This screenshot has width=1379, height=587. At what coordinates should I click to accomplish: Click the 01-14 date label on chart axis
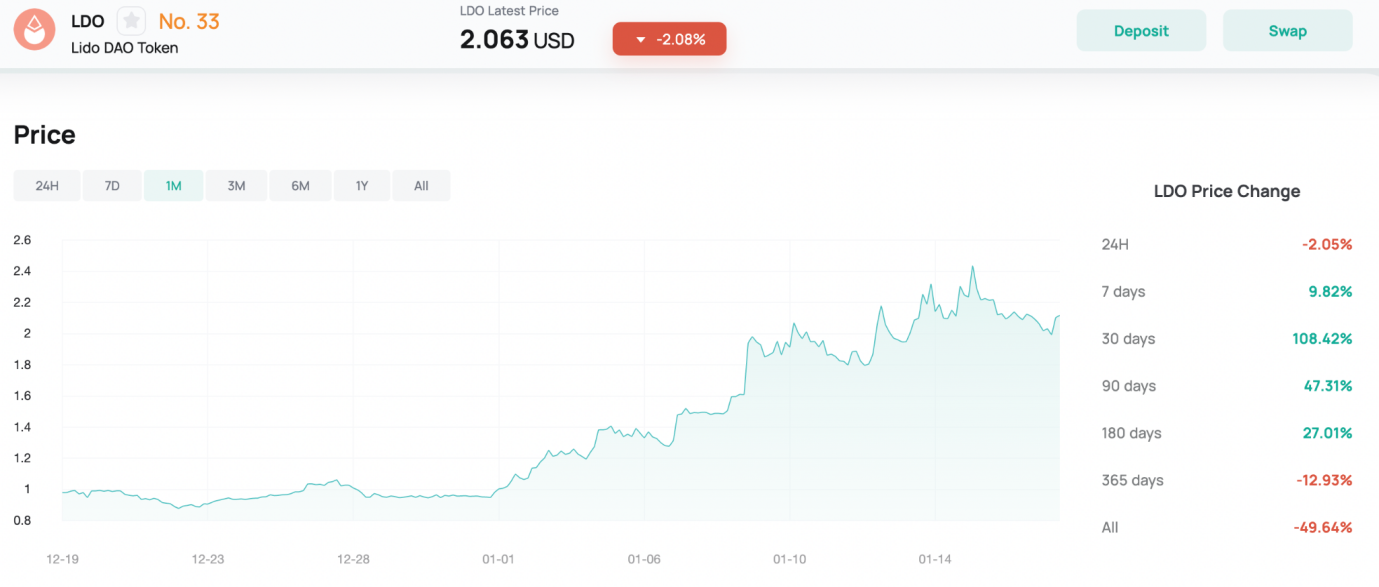tap(934, 559)
